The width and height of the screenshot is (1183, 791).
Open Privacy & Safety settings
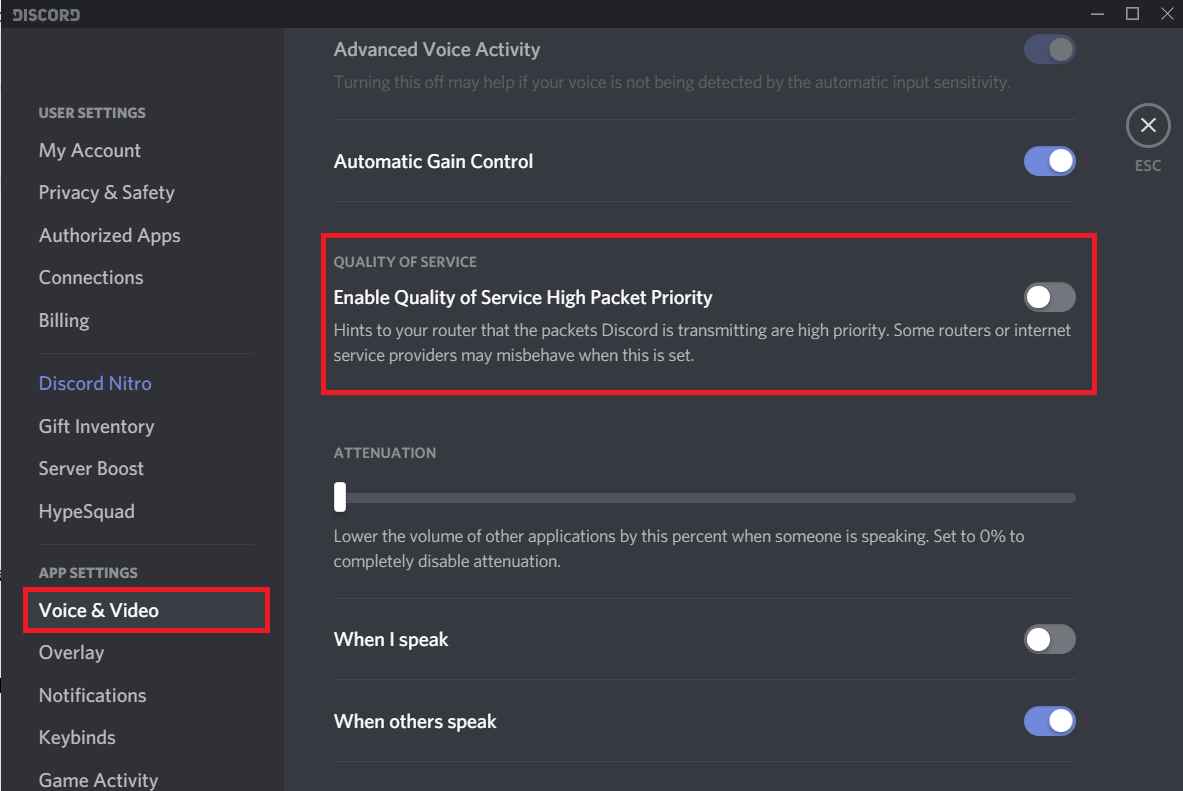(106, 192)
